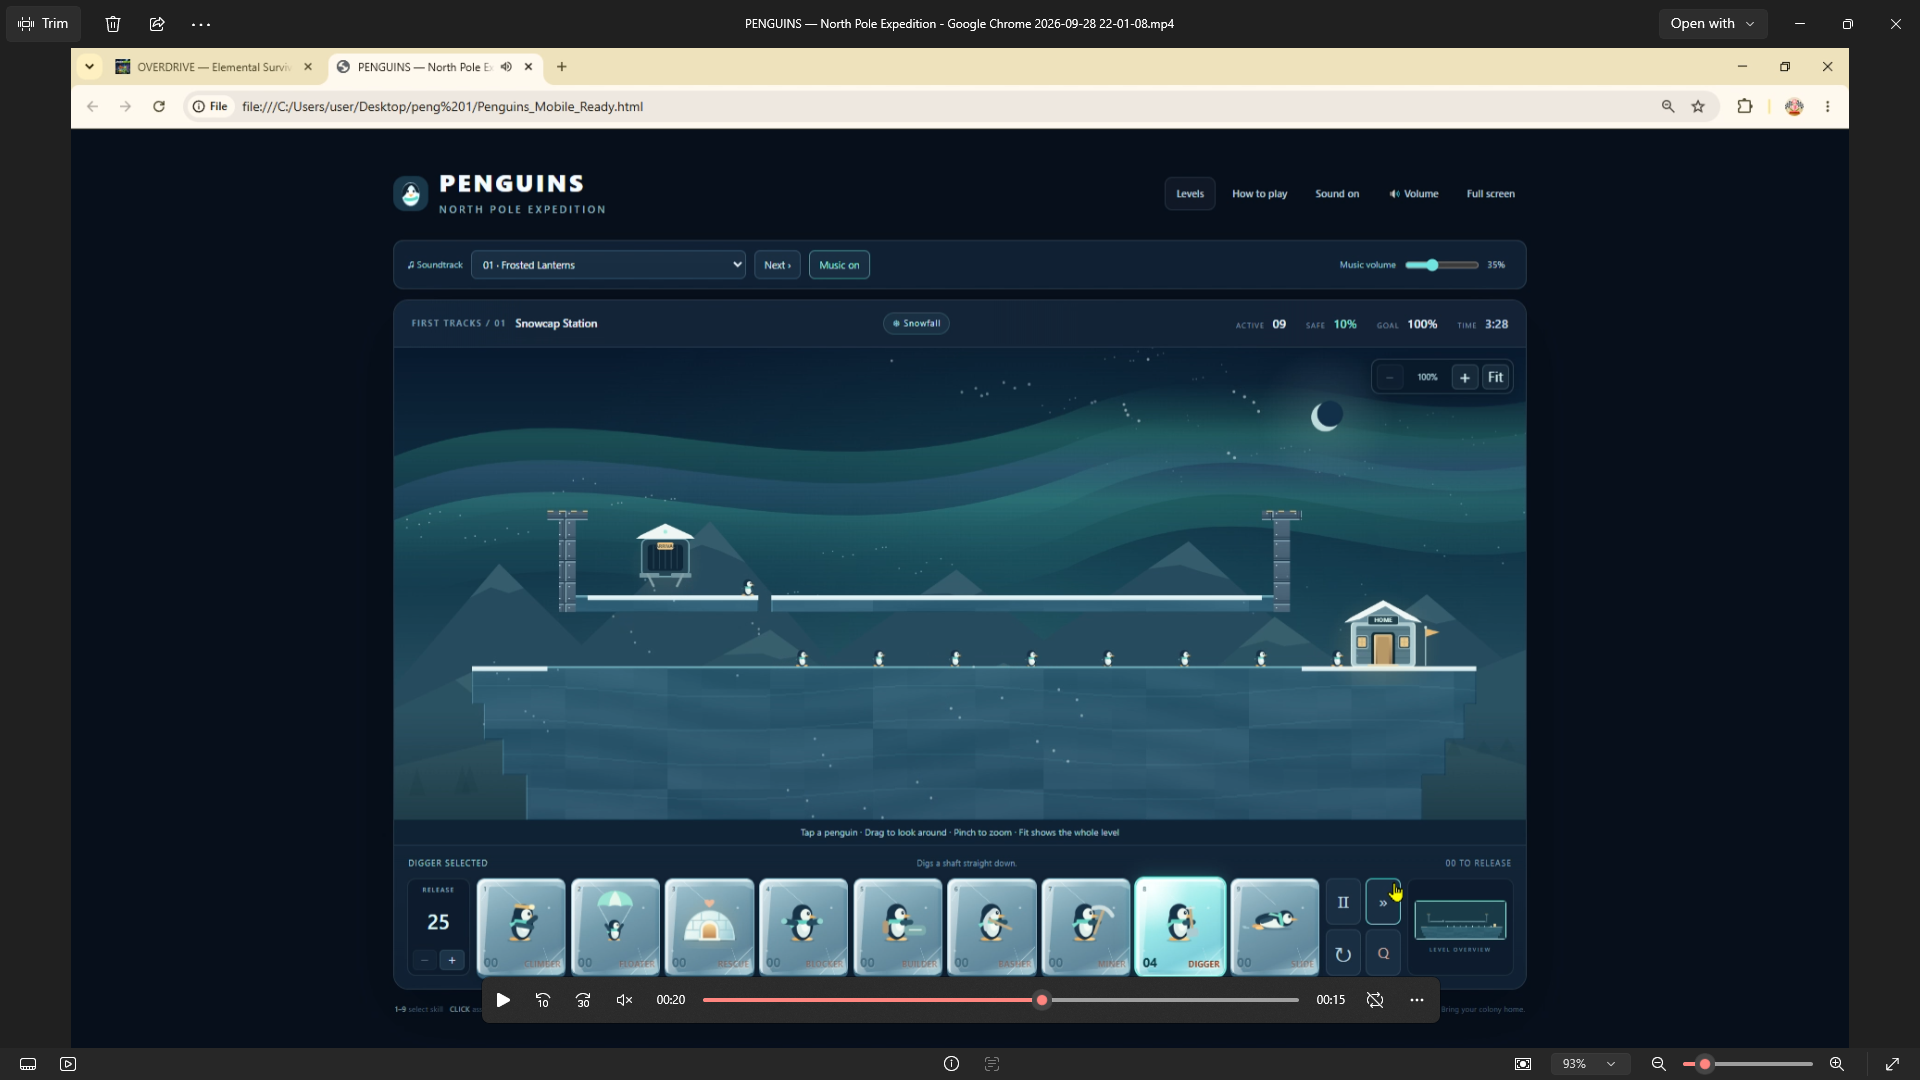
Task: Pause the game with the pause button
Action: click(1343, 902)
